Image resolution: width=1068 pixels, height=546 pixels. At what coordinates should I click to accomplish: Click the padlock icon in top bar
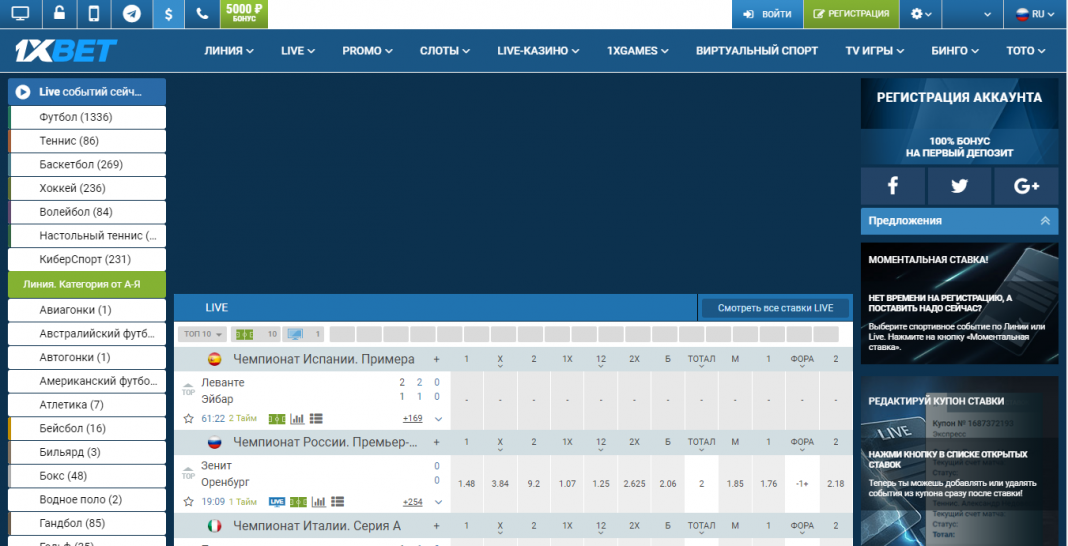tap(59, 14)
